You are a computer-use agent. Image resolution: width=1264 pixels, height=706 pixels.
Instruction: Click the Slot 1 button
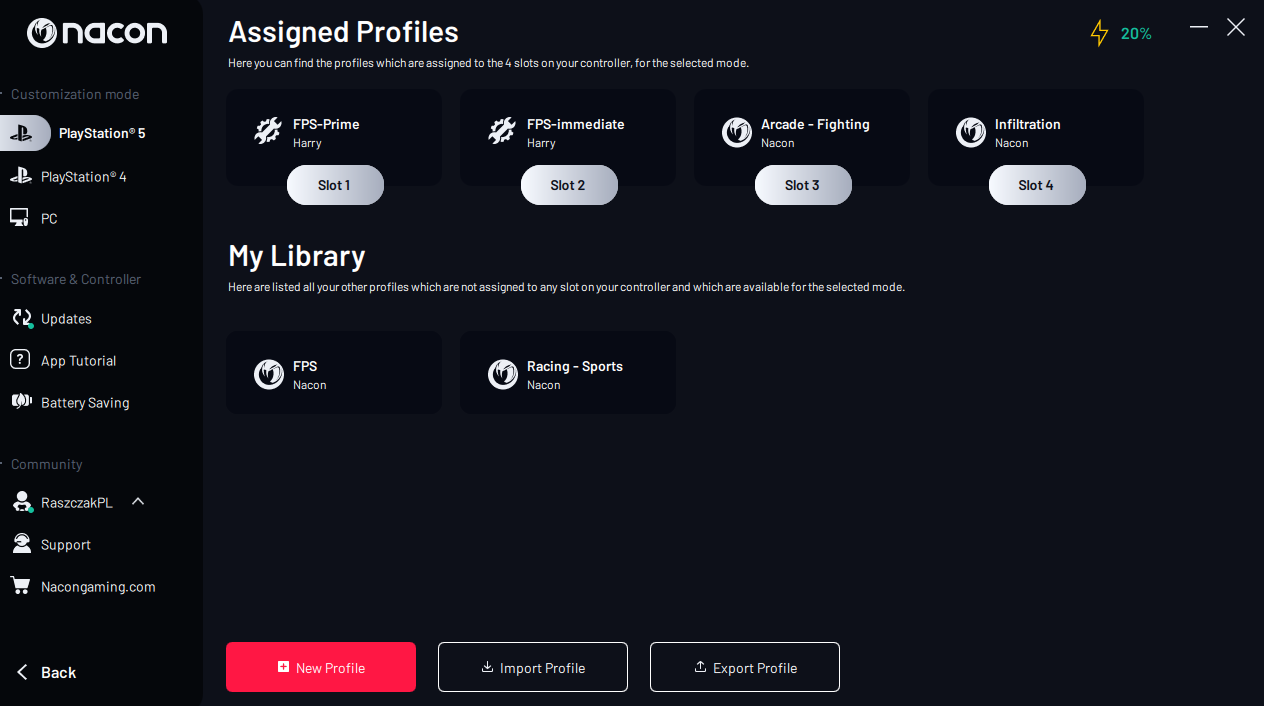pos(335,185)
